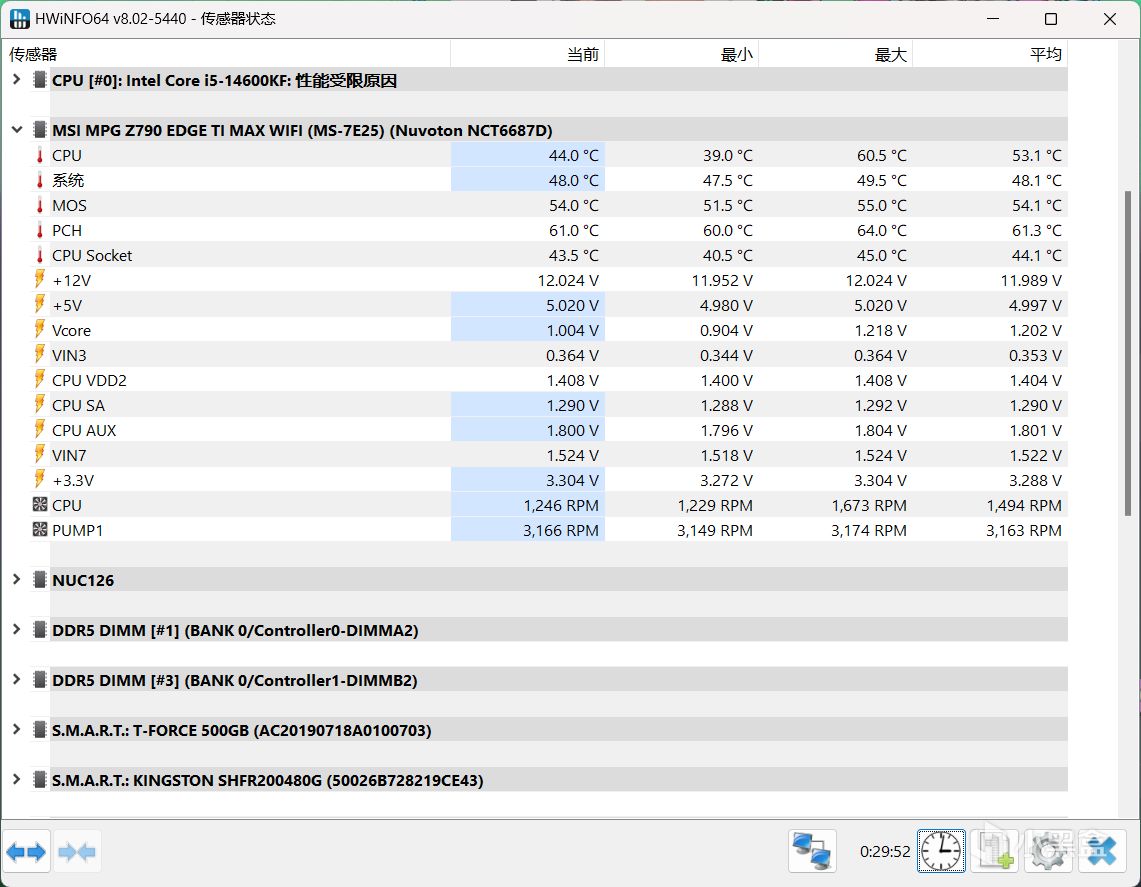Click the +5V average value 4.997 V

(x=1035, y=306)
